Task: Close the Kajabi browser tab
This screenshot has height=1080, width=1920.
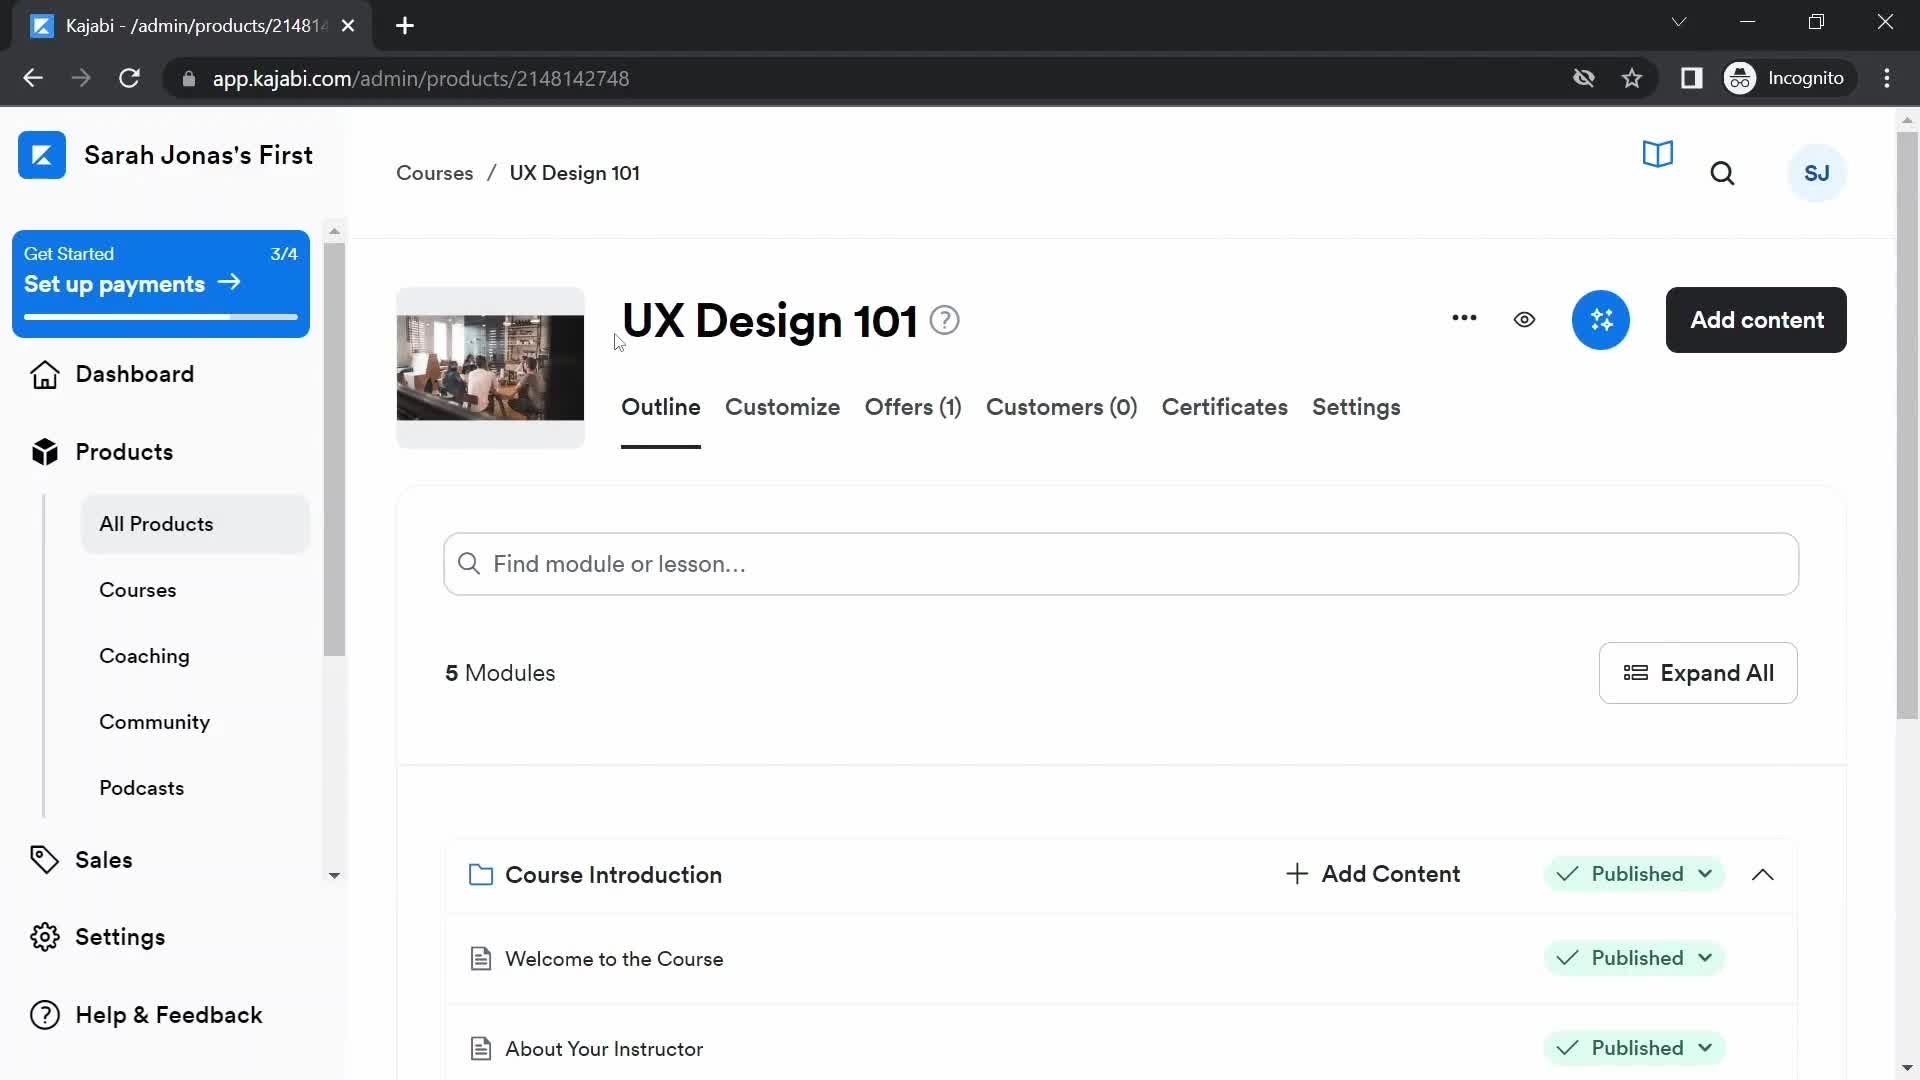Action: 348,26
